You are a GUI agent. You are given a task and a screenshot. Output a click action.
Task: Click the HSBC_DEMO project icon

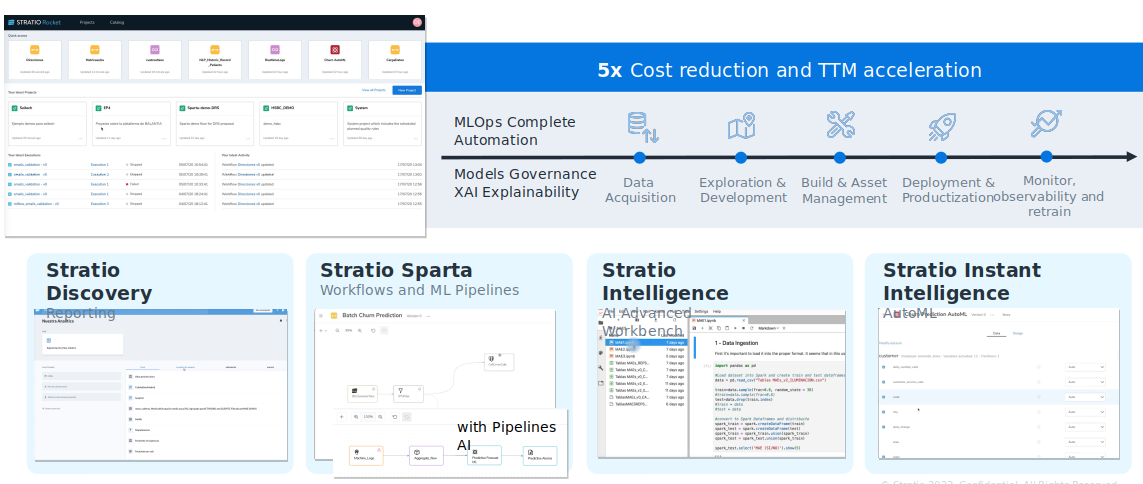click(x=266, y=108)
